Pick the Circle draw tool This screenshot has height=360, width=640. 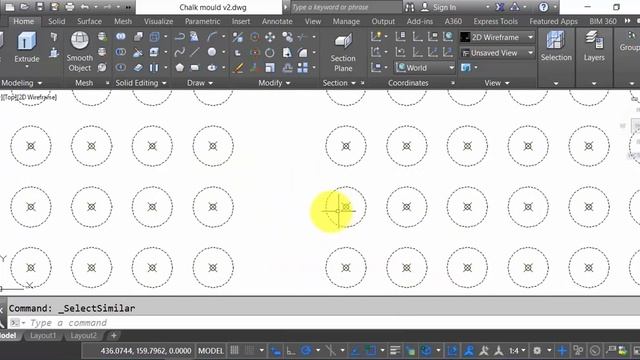click(x=211, y=52)
